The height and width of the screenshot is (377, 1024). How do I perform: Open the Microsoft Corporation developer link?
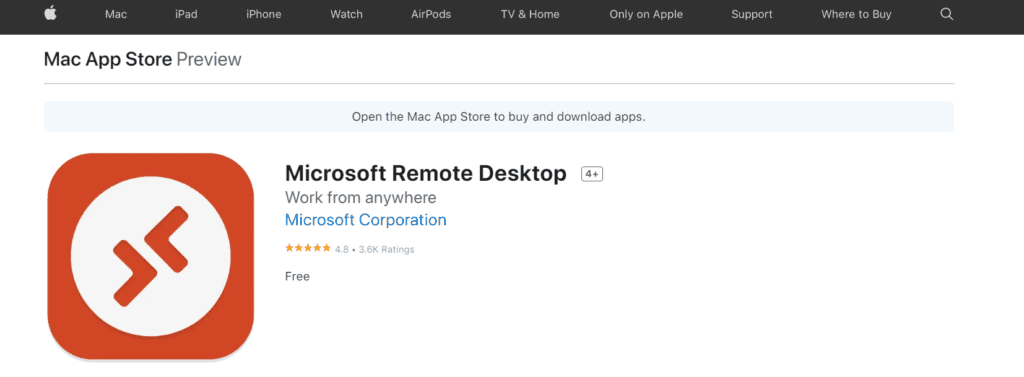coord(366,220)
